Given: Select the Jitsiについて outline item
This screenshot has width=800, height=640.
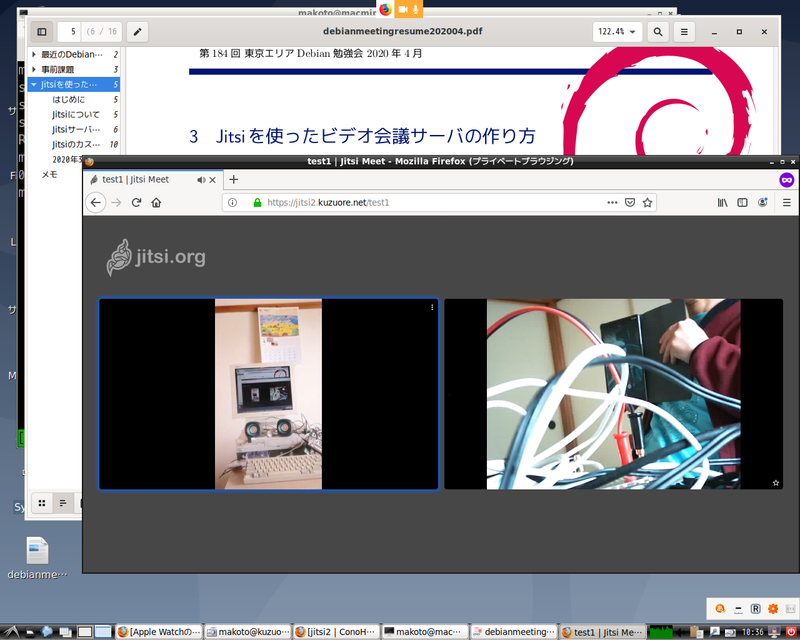Looking at the screenshot, I should click(76, 114).
